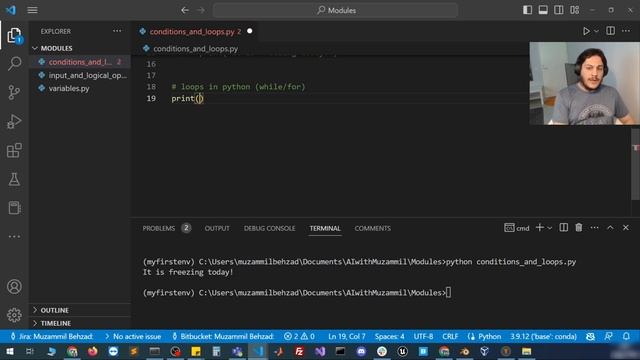Change line endings via CRLF
This screenshot has height=360, width=640.
click(450, 337)
